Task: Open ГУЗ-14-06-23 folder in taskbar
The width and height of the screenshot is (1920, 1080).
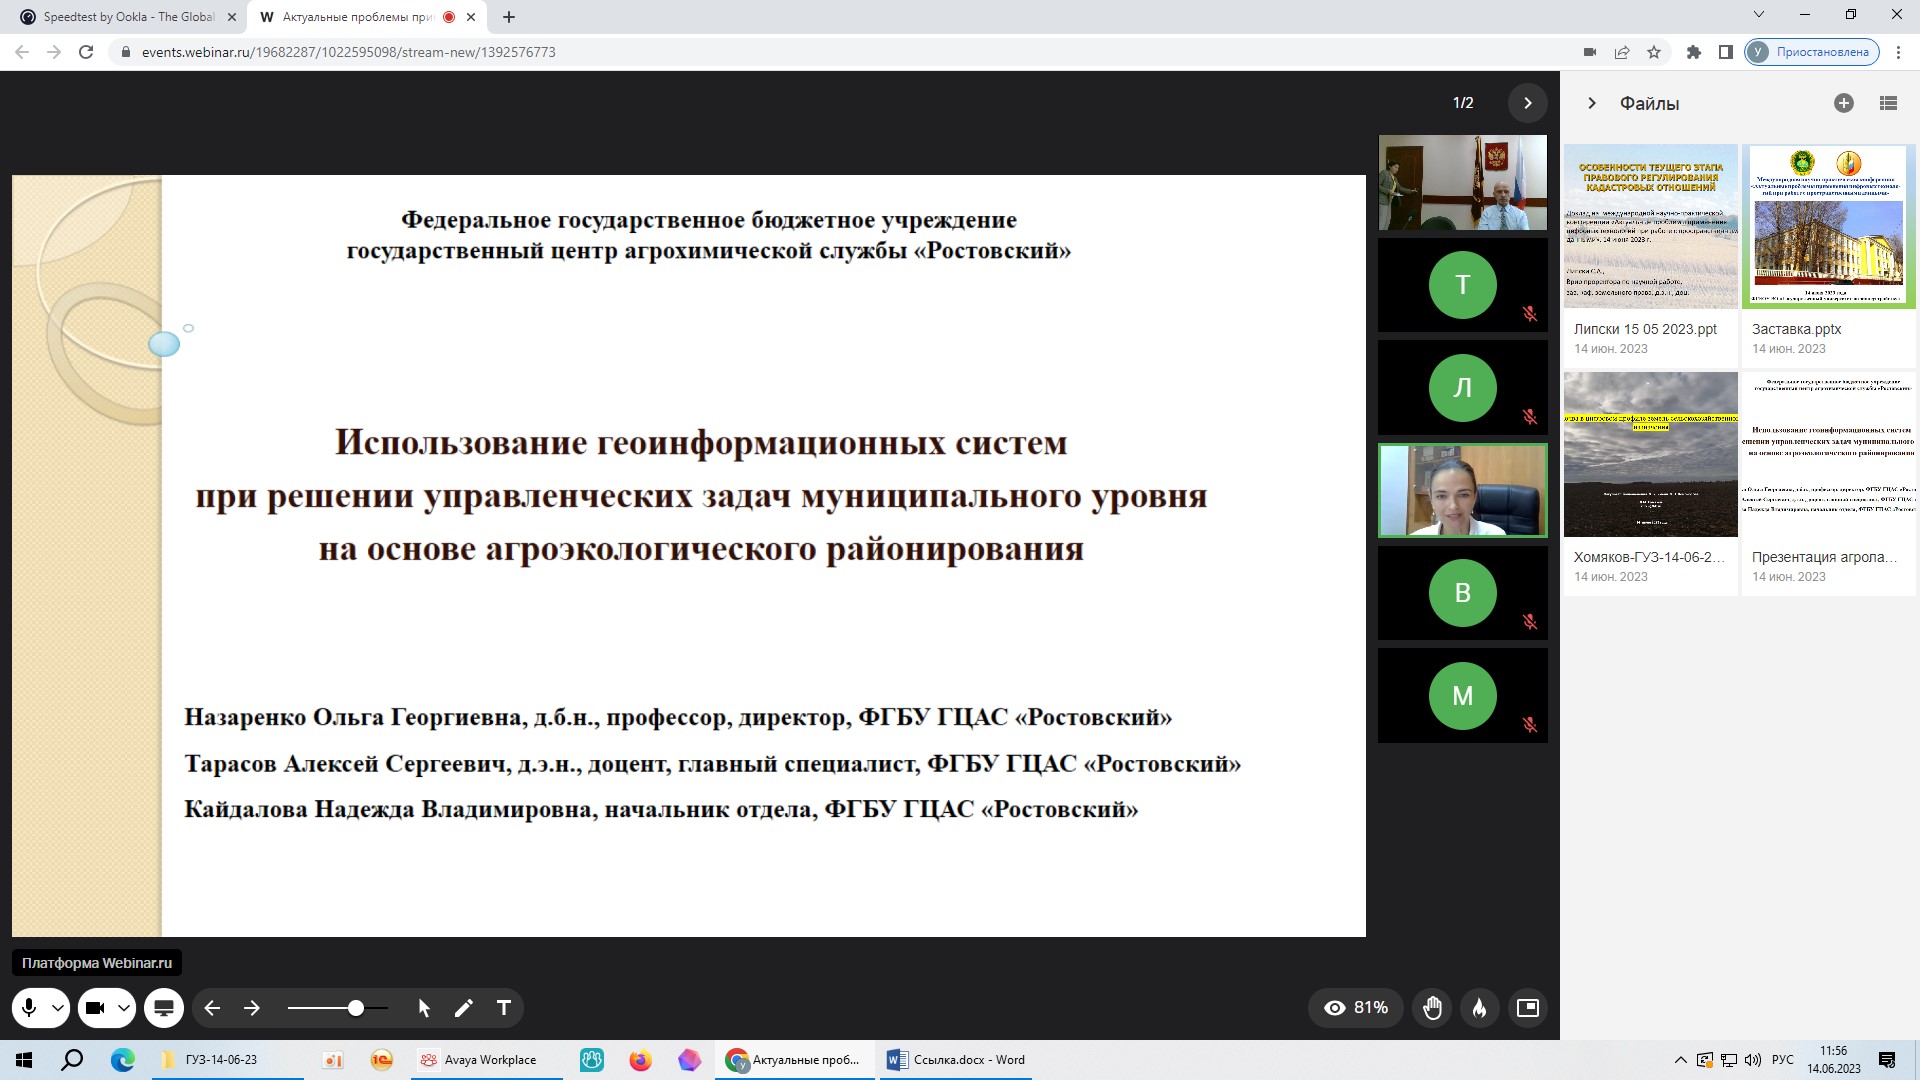Action: click(x=226, y=1060)
